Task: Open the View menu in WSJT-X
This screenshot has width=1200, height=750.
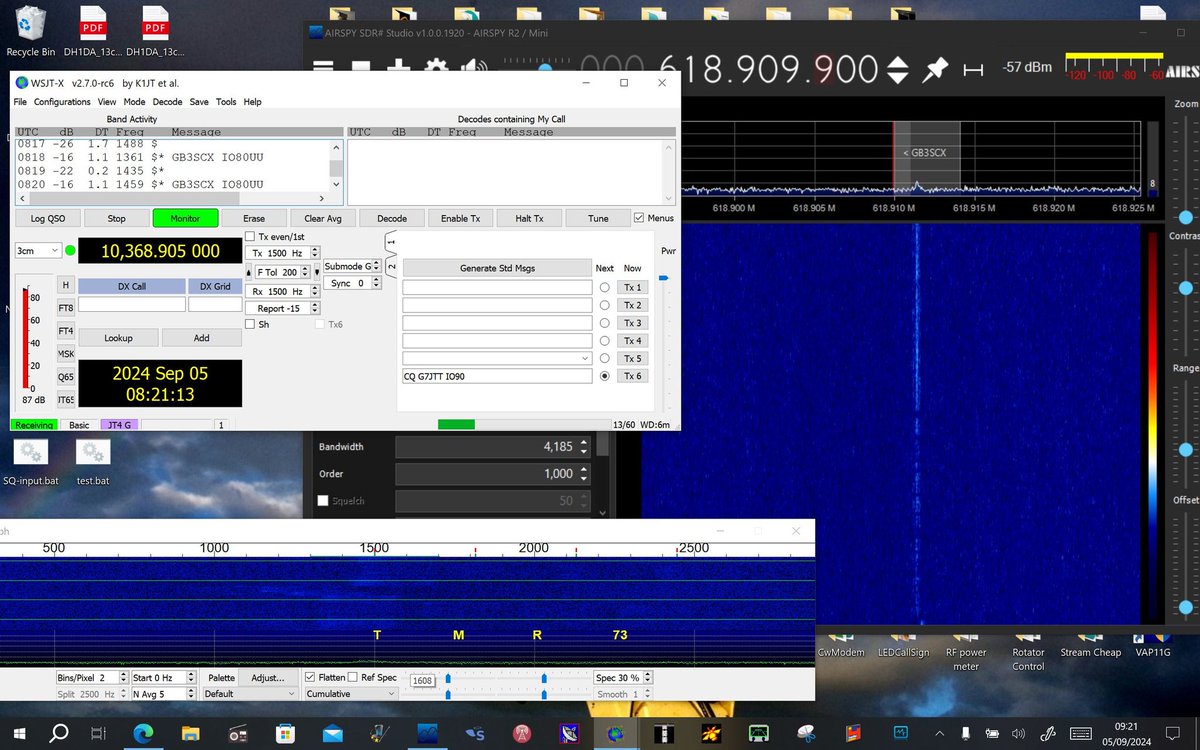Action: [x=107, y=102]
